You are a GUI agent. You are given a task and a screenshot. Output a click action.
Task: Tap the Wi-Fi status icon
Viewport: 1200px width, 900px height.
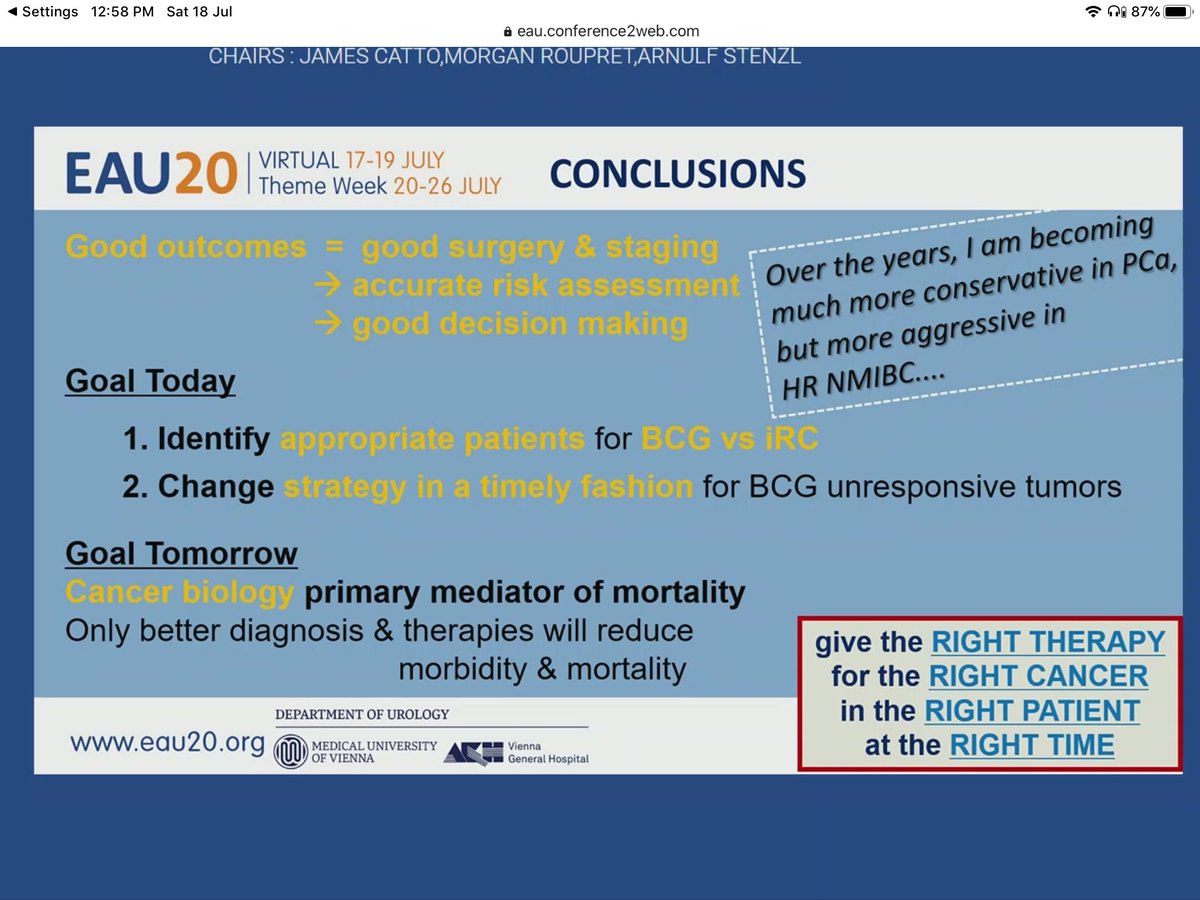pos(1093,12)
